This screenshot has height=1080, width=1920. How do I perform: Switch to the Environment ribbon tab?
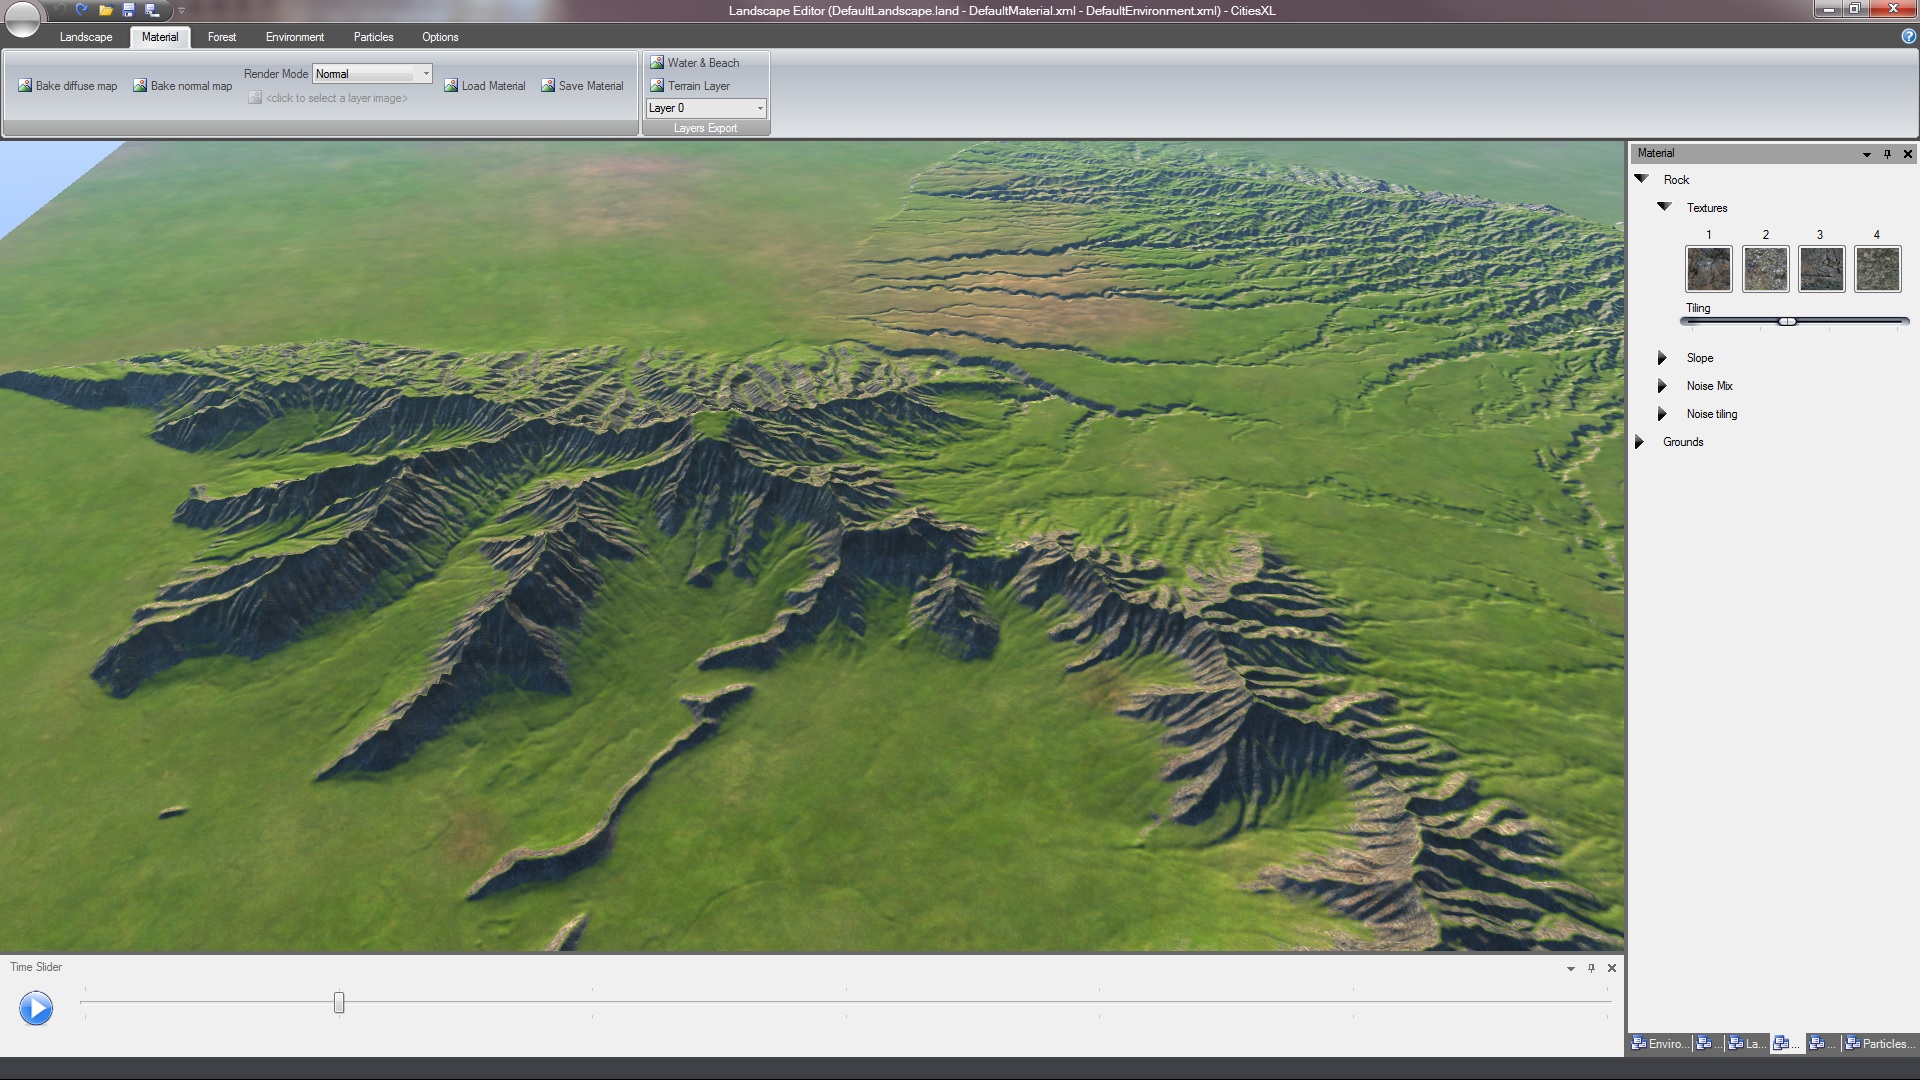(294, 37)
